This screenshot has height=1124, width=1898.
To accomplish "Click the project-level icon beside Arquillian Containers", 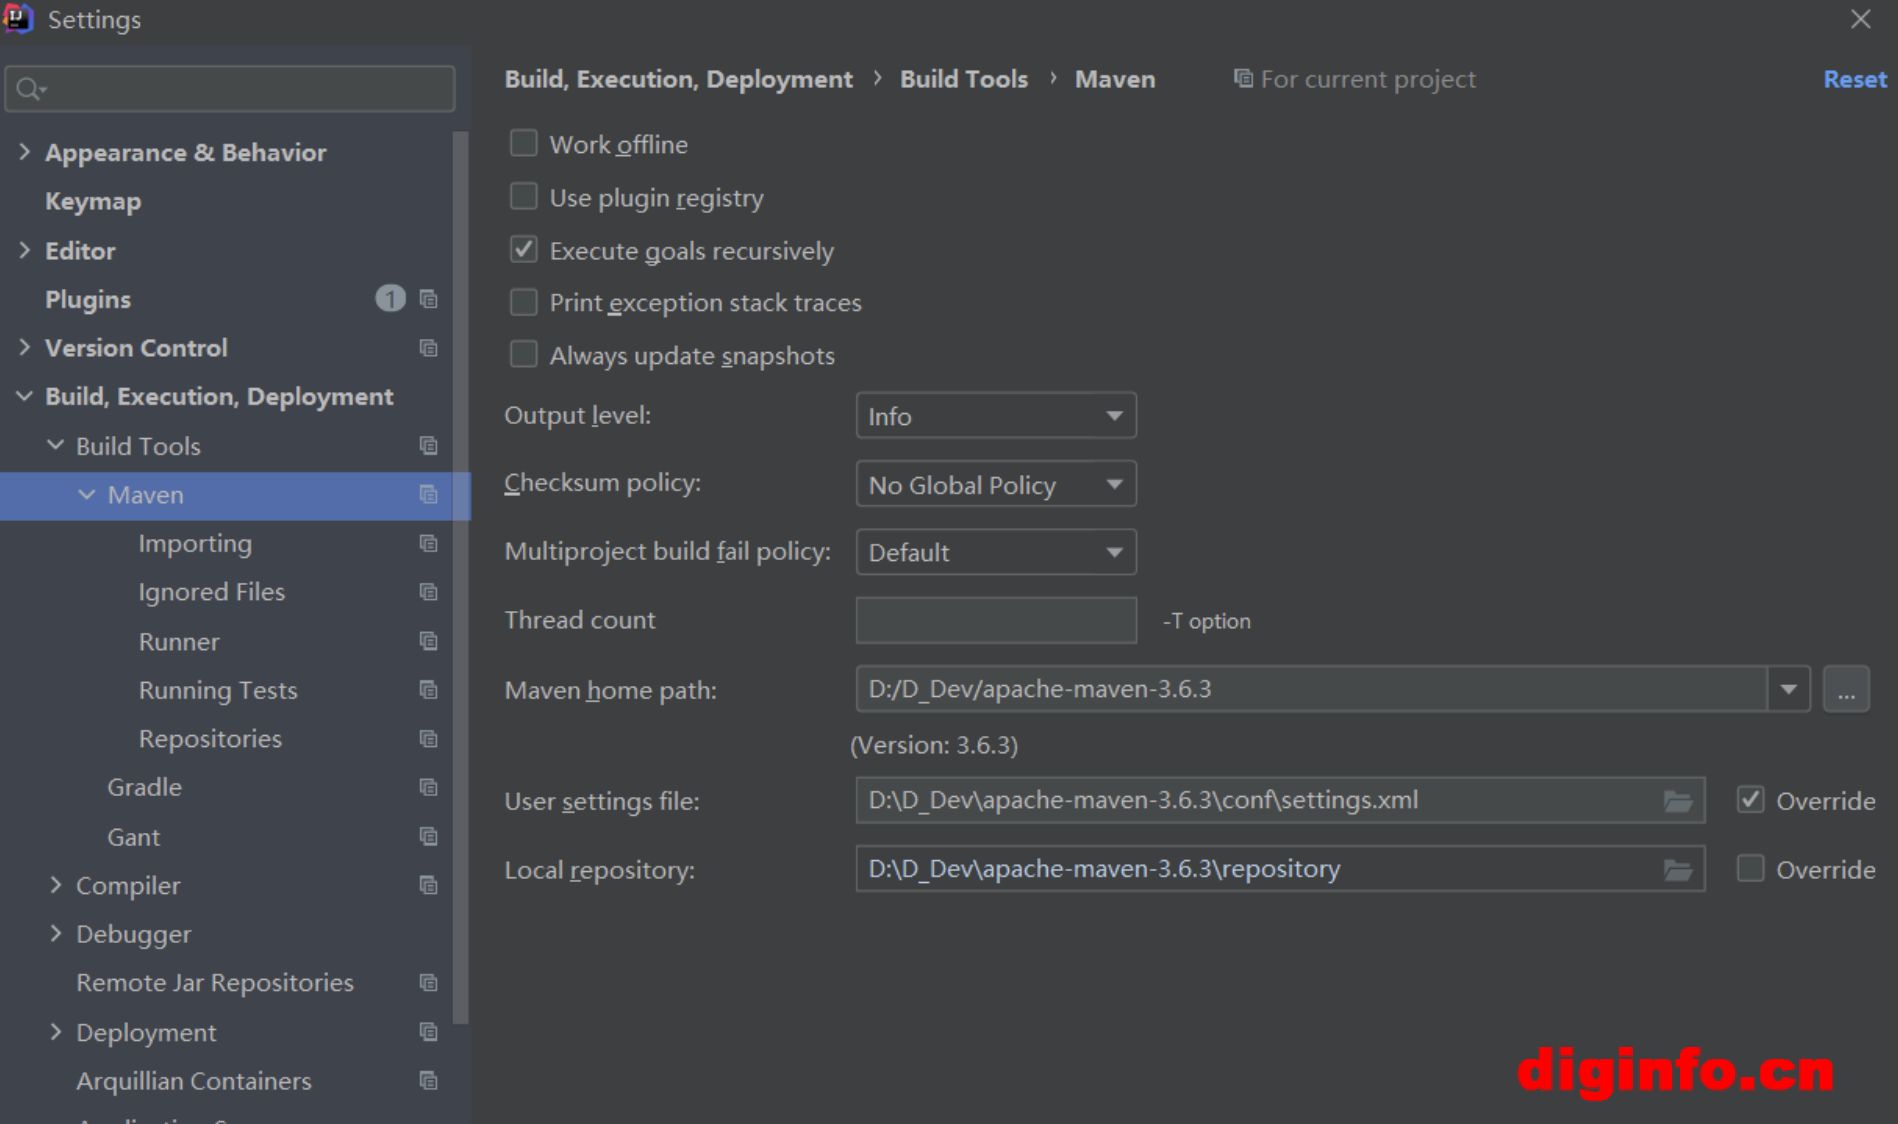I will (x=428, y=1081).
